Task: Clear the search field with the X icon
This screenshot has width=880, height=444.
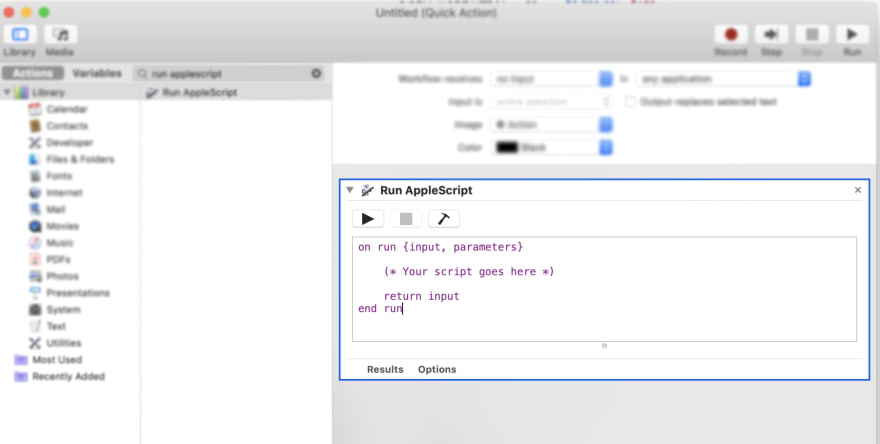Action: coord(317,74)
